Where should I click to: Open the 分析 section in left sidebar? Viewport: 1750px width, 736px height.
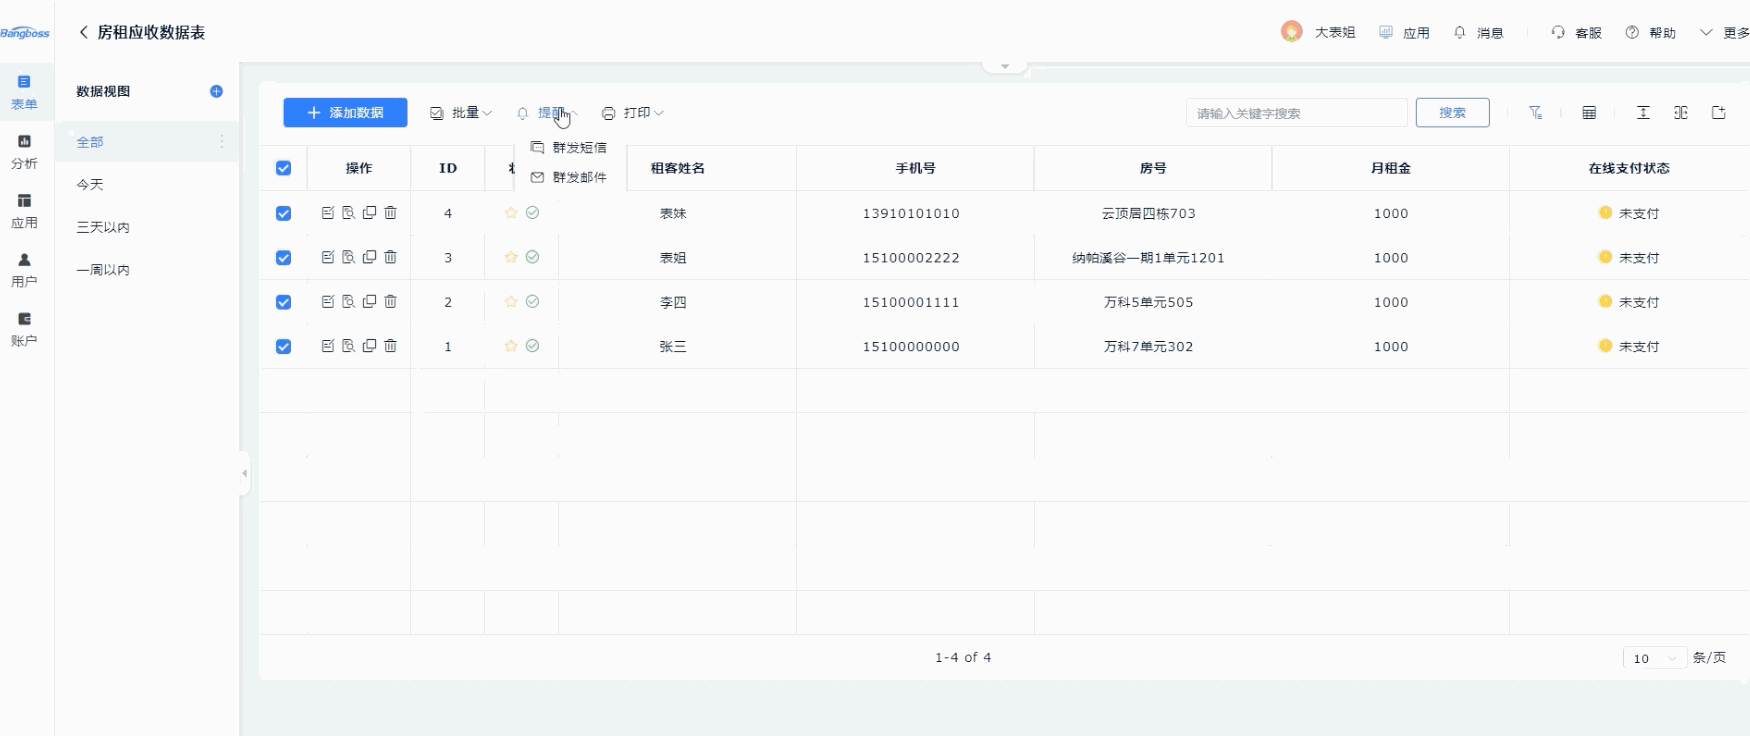[24, 151]
